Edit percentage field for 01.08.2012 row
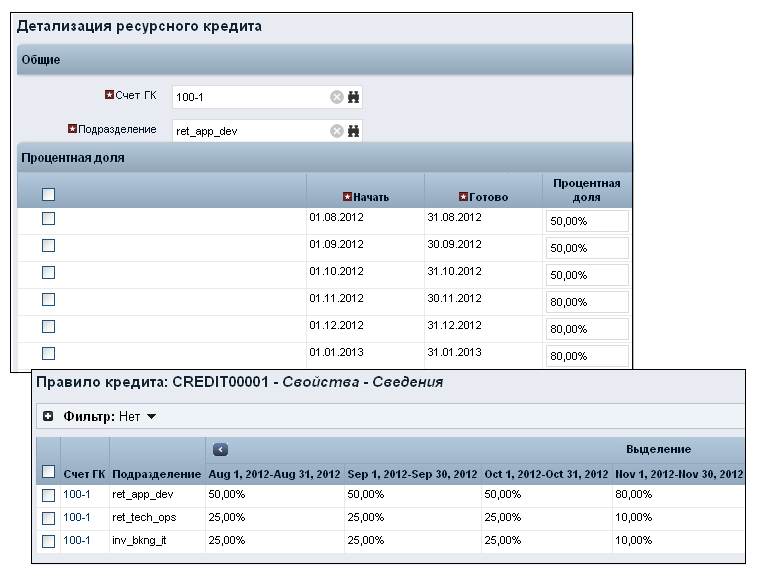Screen dimensions: 763x582 tap(587, 221)
